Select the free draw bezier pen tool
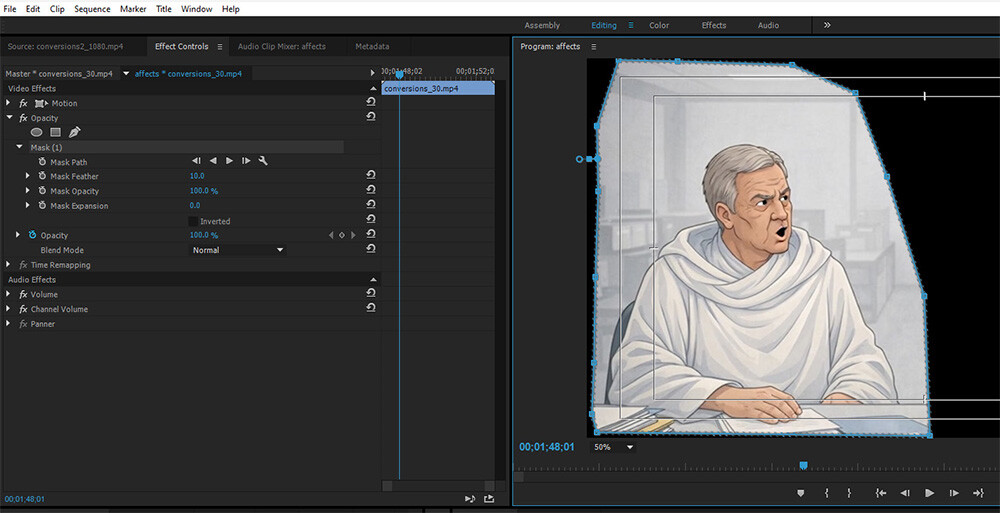Image resolution: width=1000 pixels, height=513 pixels. 75,132
